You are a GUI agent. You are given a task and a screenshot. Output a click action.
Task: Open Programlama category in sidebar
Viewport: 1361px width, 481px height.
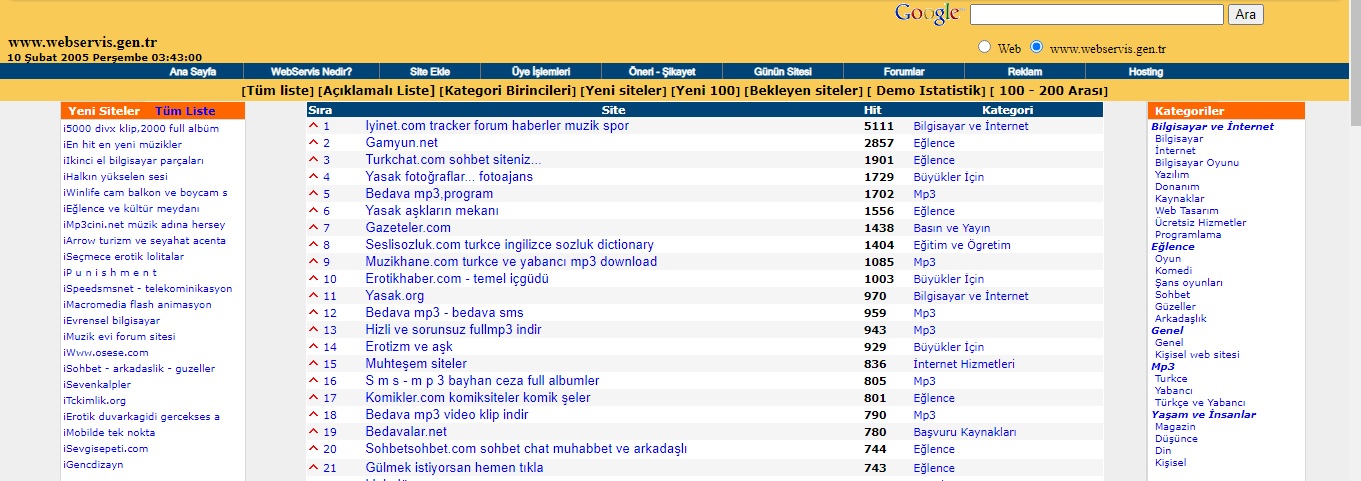pos(1188,235)
